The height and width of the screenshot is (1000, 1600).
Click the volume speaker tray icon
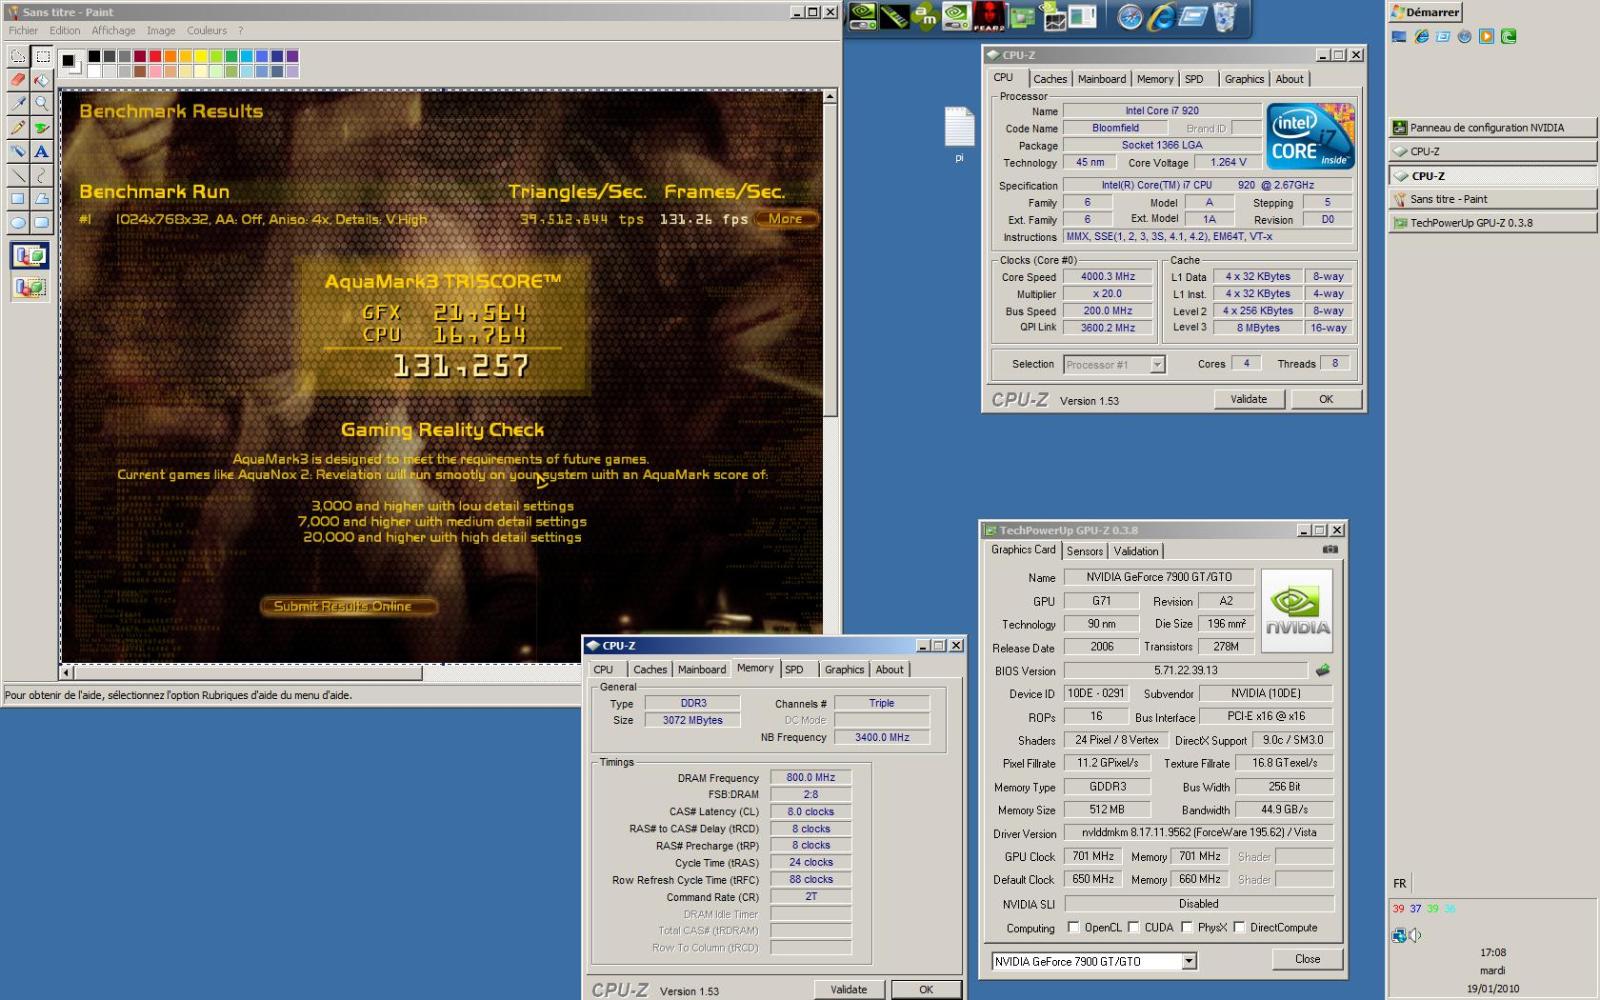[x=1415, y=935]
